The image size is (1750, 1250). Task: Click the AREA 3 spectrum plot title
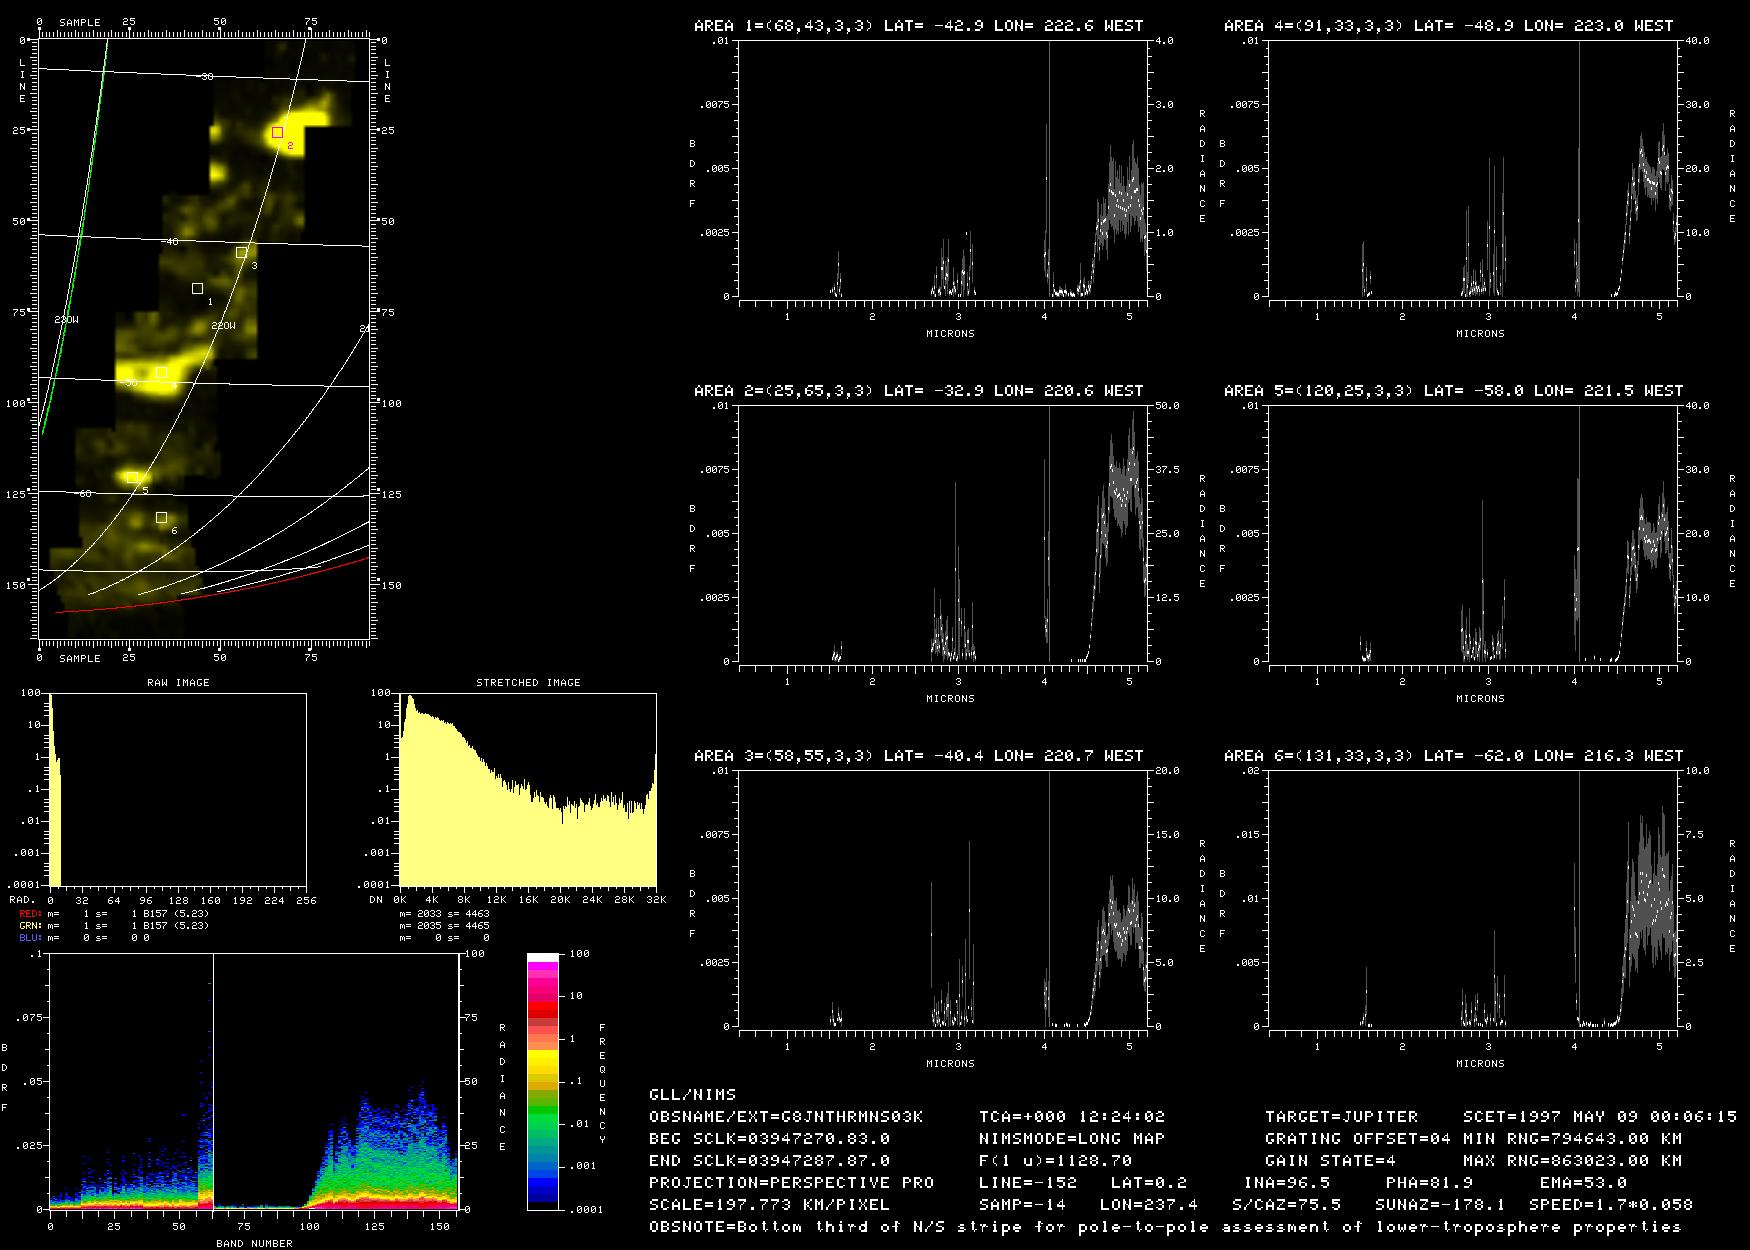[918, 756]
